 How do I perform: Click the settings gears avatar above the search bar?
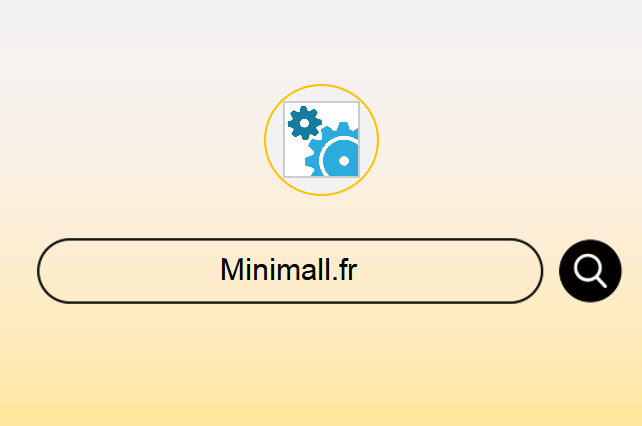(321, 140)
